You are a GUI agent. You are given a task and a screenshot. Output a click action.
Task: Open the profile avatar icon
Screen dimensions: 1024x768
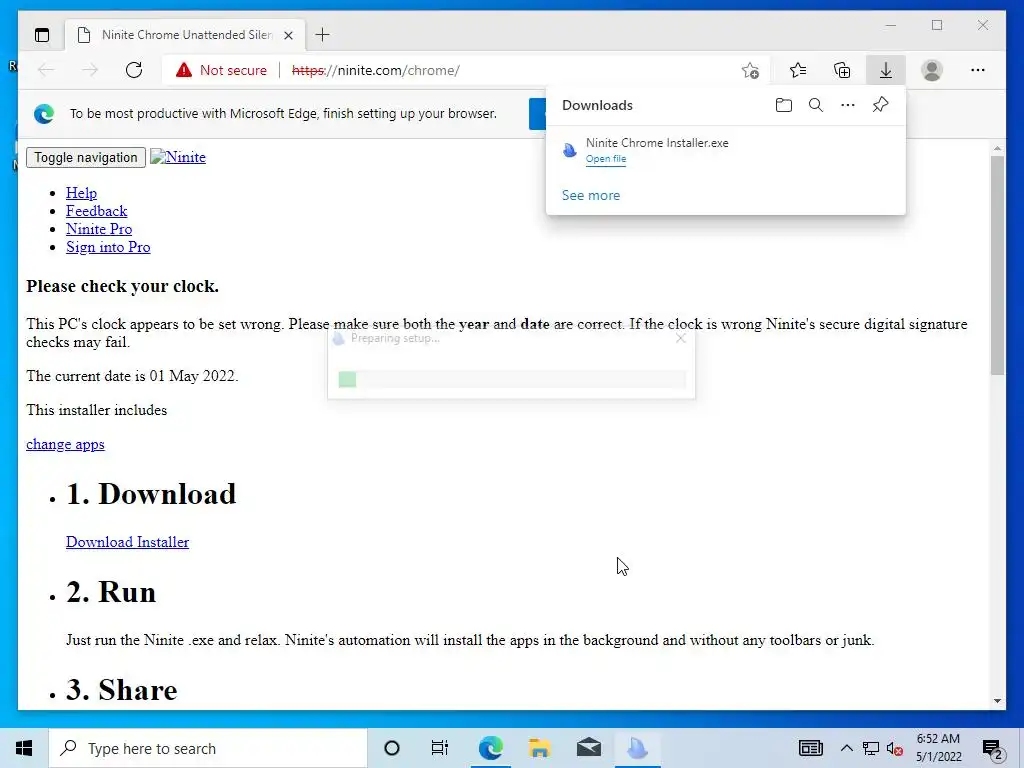pos(932,70)
